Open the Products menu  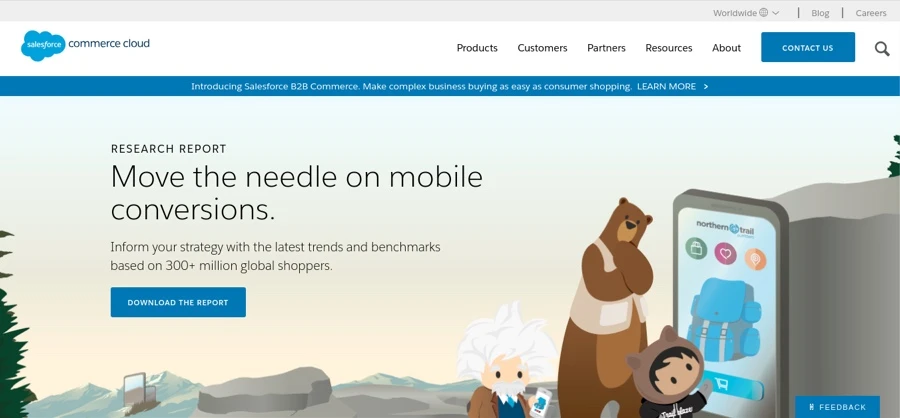pos(477,48)
